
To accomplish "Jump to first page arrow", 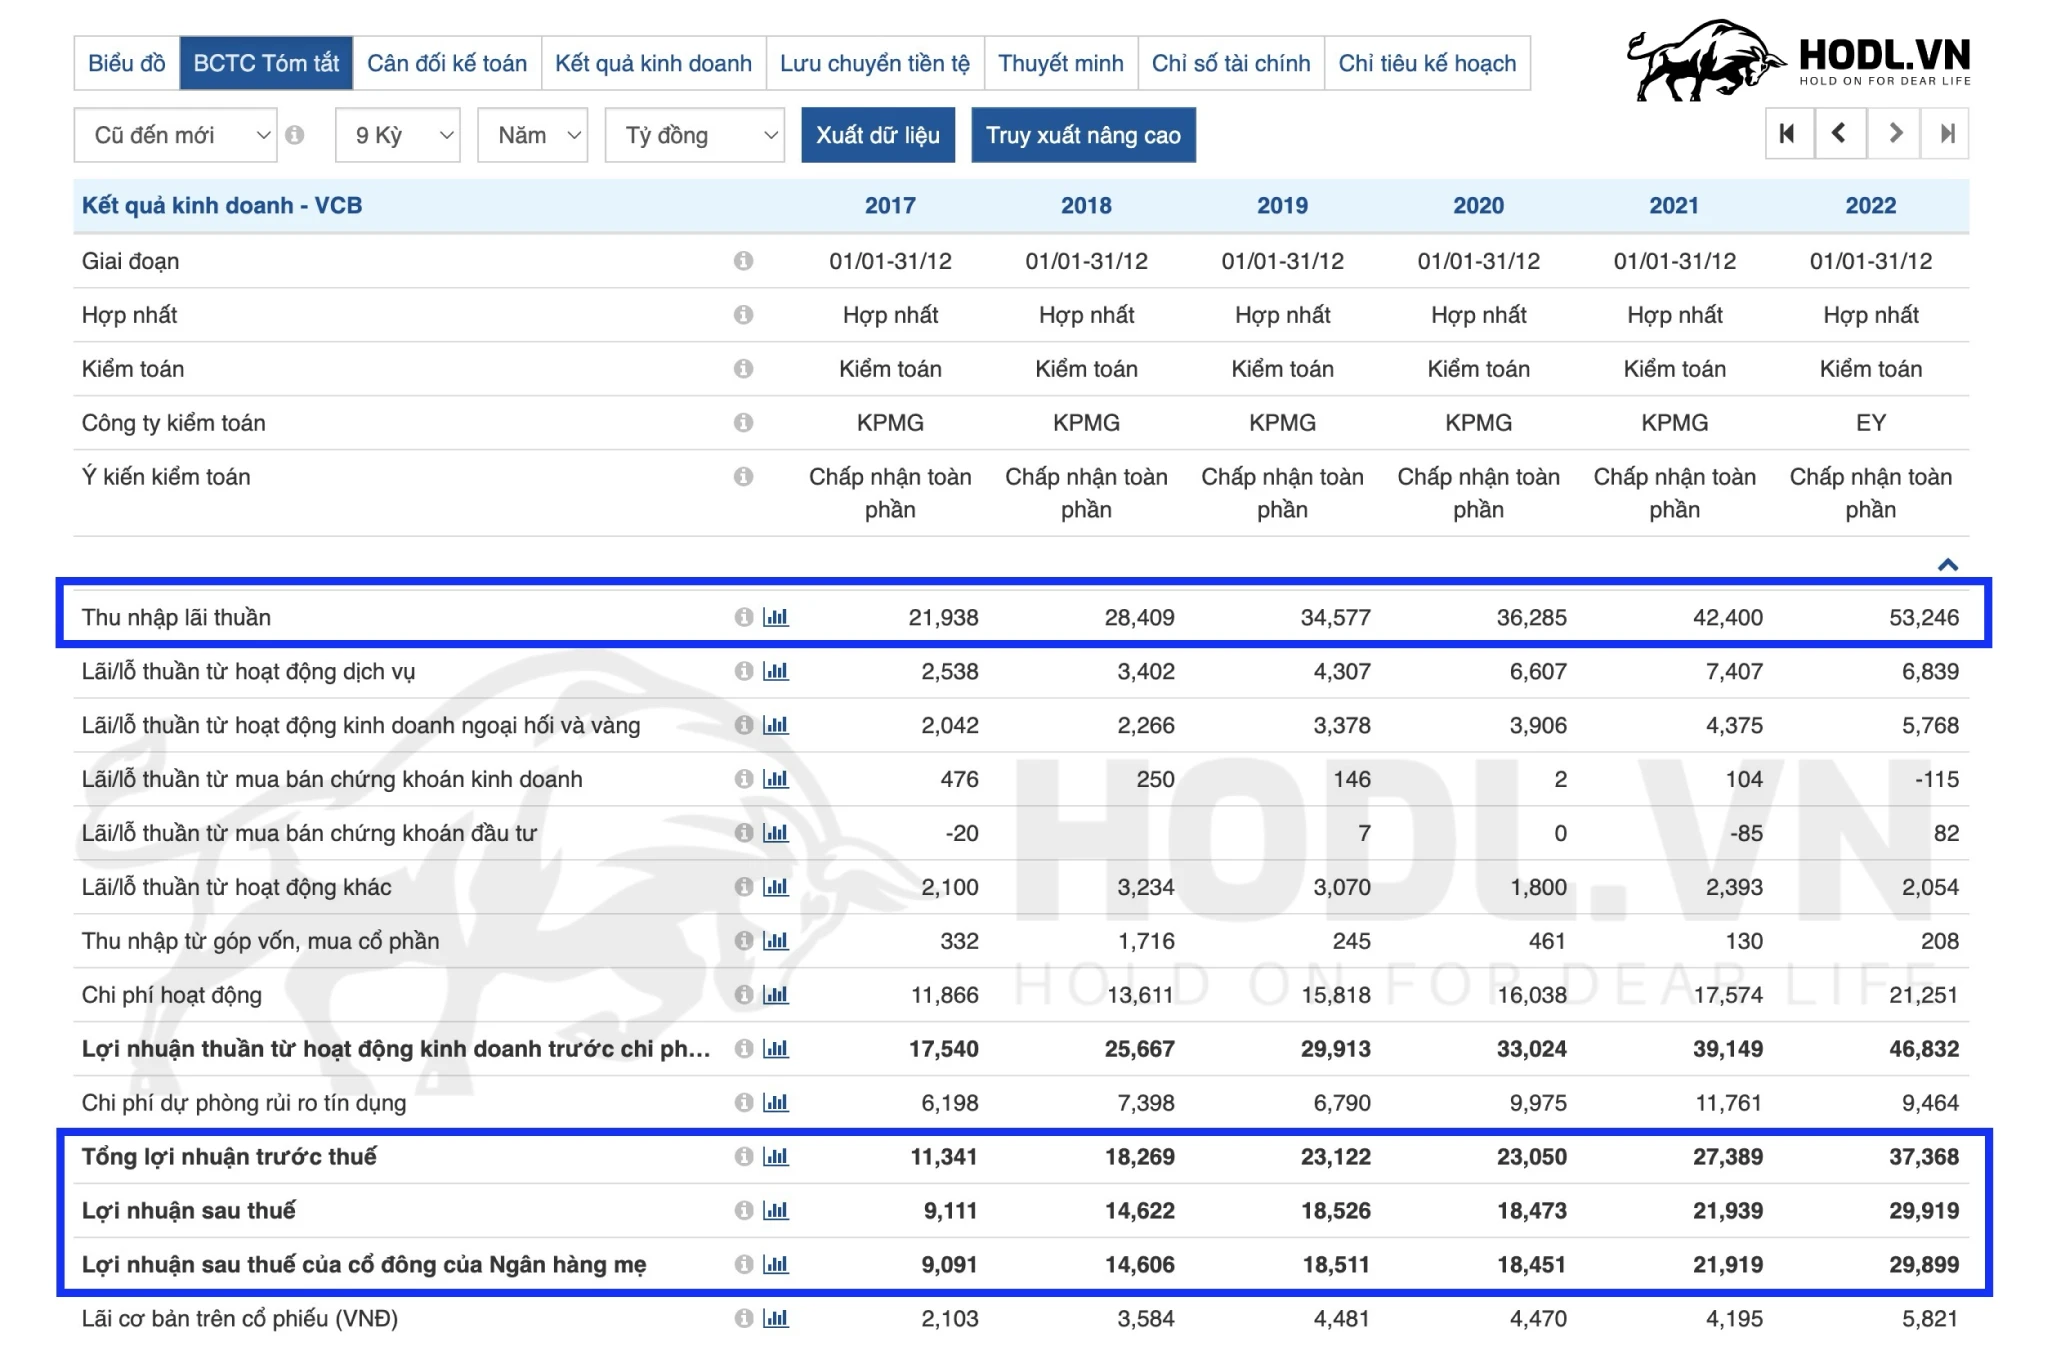I will pos(1788,133).
